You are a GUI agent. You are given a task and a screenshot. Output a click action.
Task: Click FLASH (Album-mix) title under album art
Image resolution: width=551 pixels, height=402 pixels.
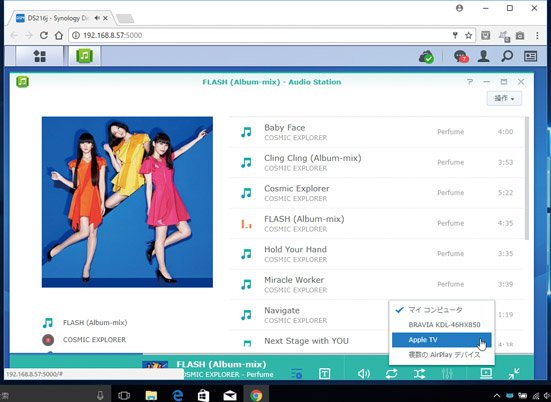tap(95, 323)
